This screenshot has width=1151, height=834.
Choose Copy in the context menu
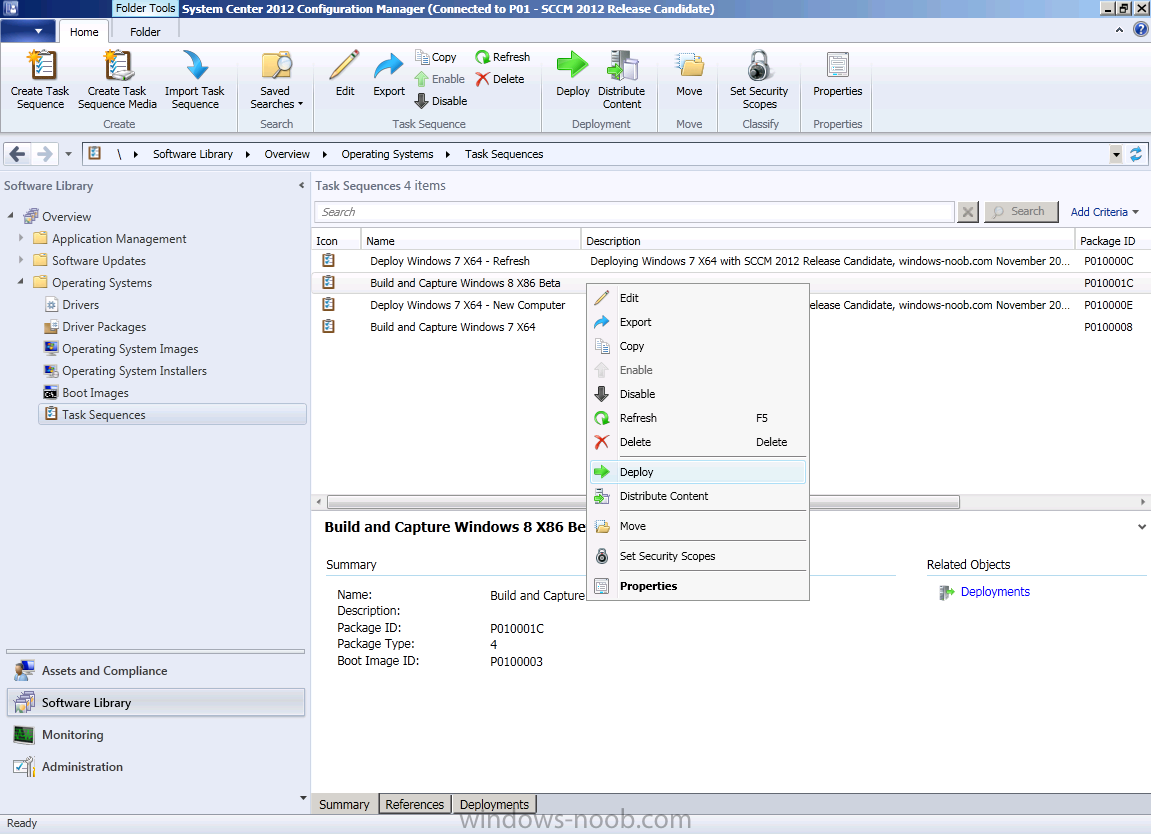pos(698,346)
